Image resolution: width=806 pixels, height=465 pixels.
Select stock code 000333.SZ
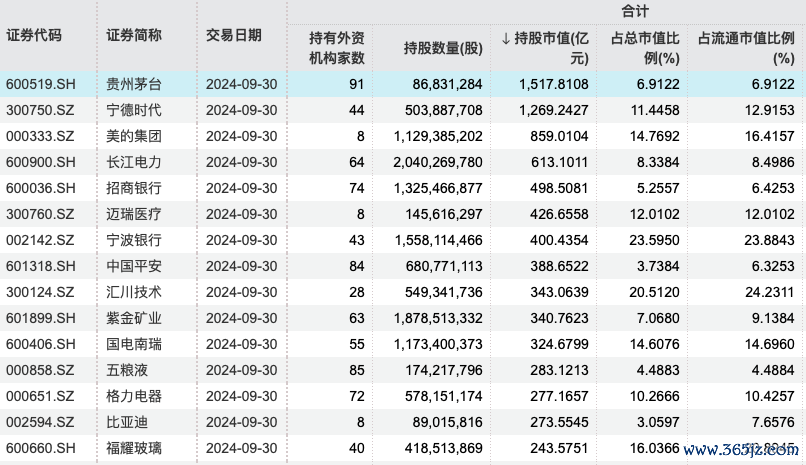[x=40, y=136]
